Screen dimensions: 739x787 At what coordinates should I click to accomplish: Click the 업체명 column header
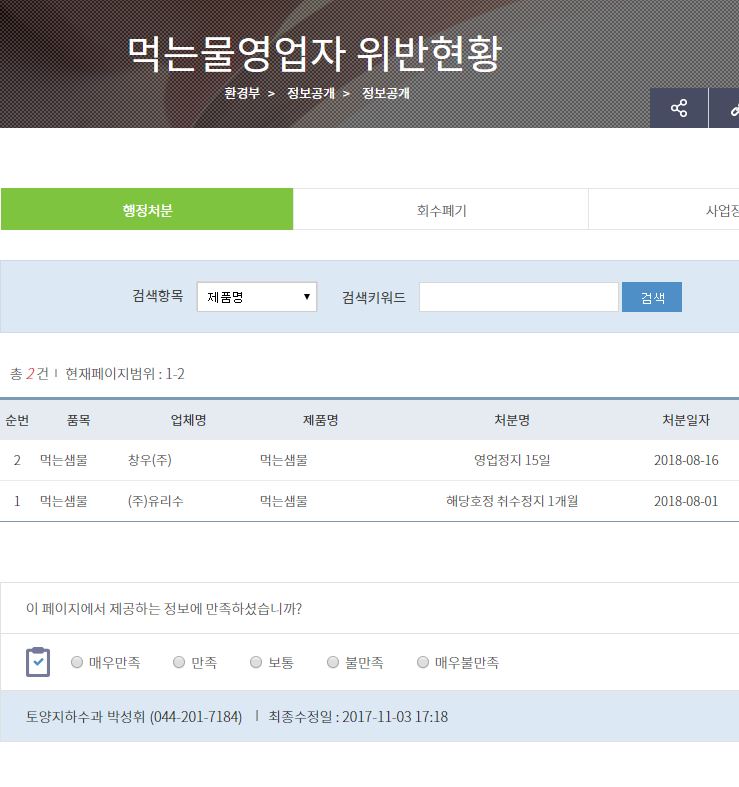pos(188,420)
